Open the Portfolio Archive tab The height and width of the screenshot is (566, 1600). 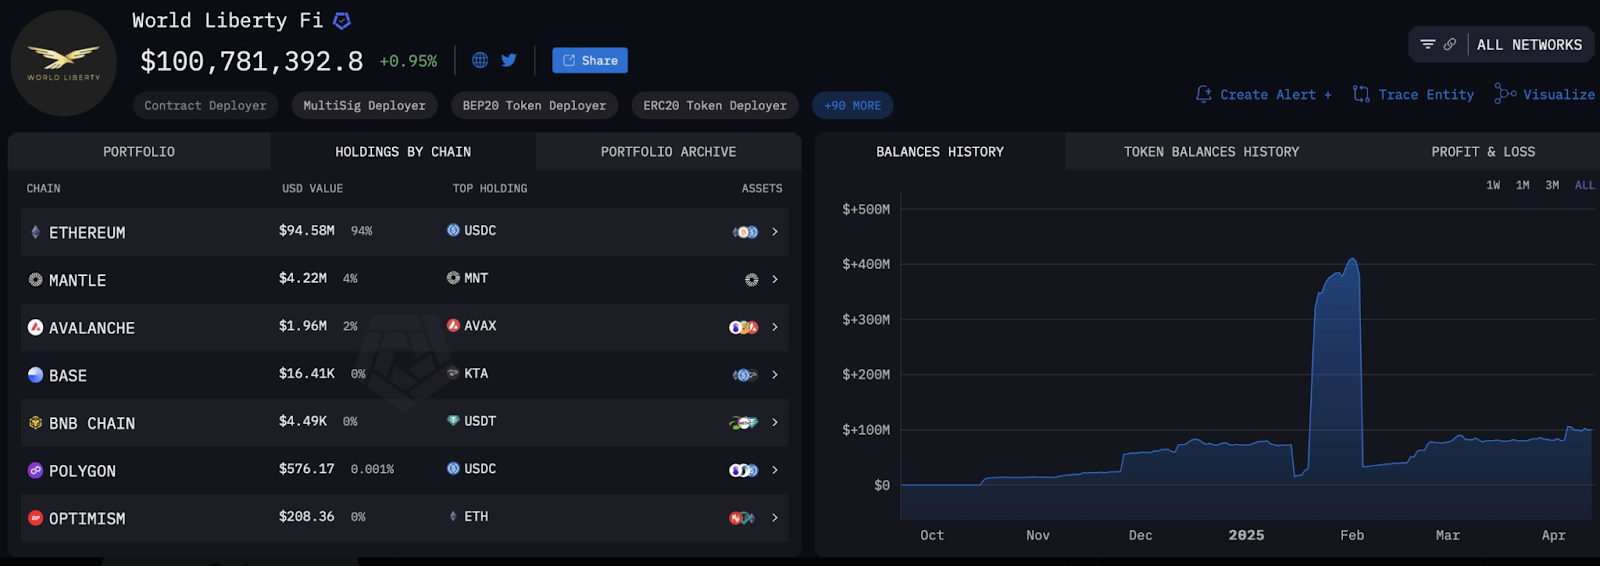668,152
